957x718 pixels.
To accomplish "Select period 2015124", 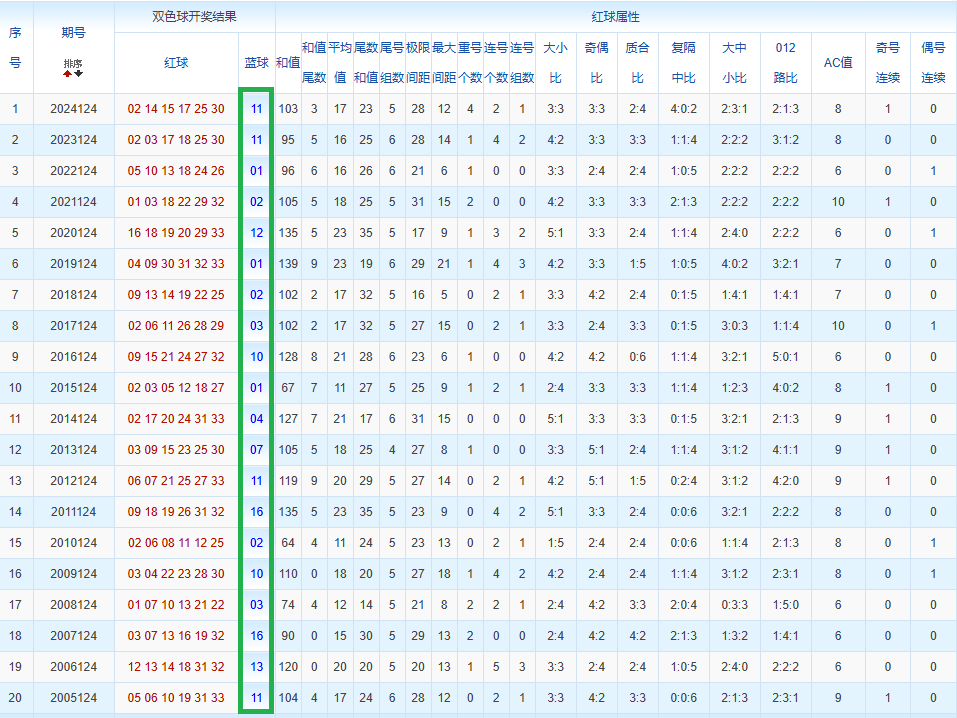I will point(73,388).
